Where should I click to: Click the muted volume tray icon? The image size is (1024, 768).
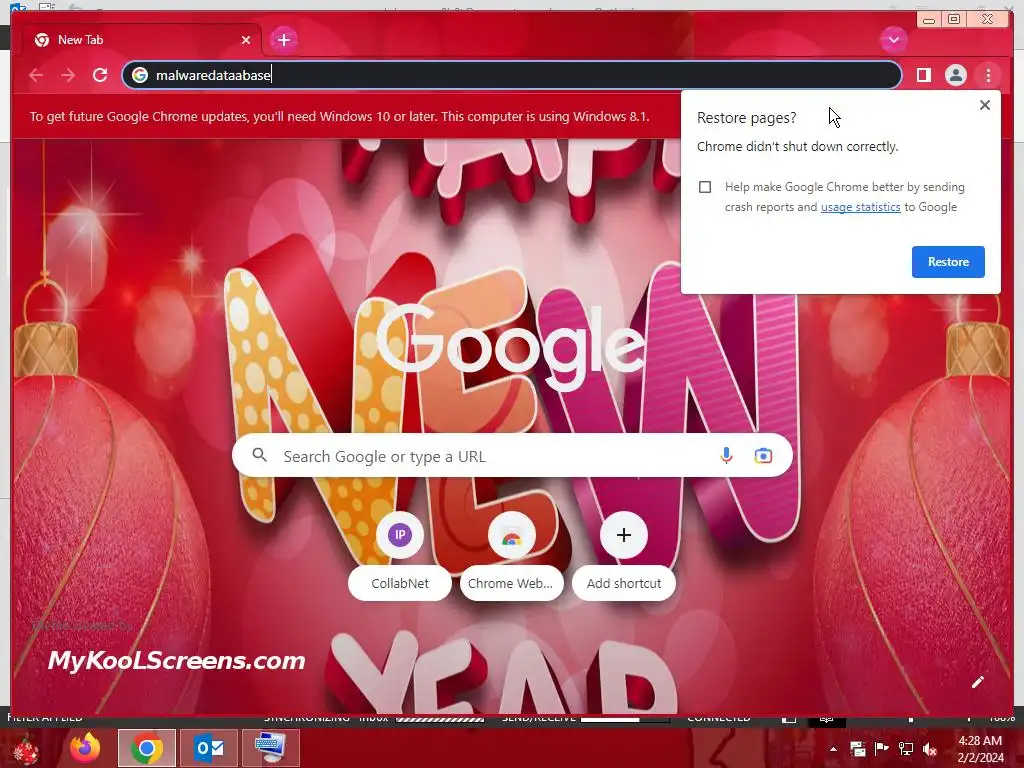929,749
